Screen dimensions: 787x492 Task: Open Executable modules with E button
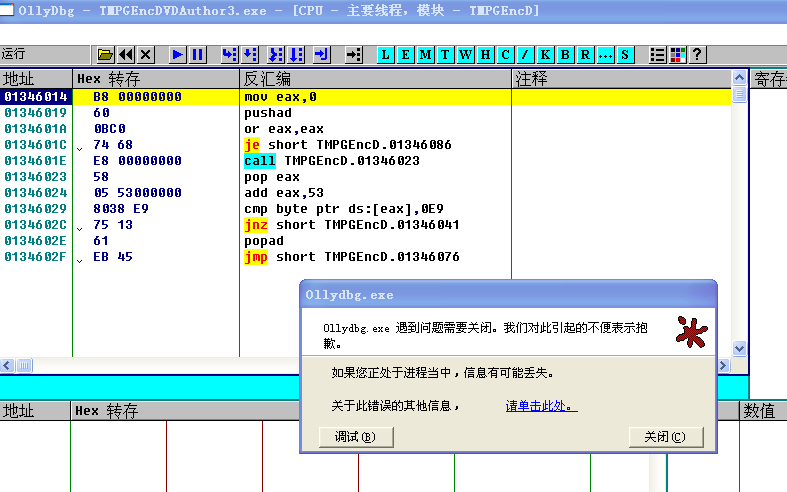point(405,54)
